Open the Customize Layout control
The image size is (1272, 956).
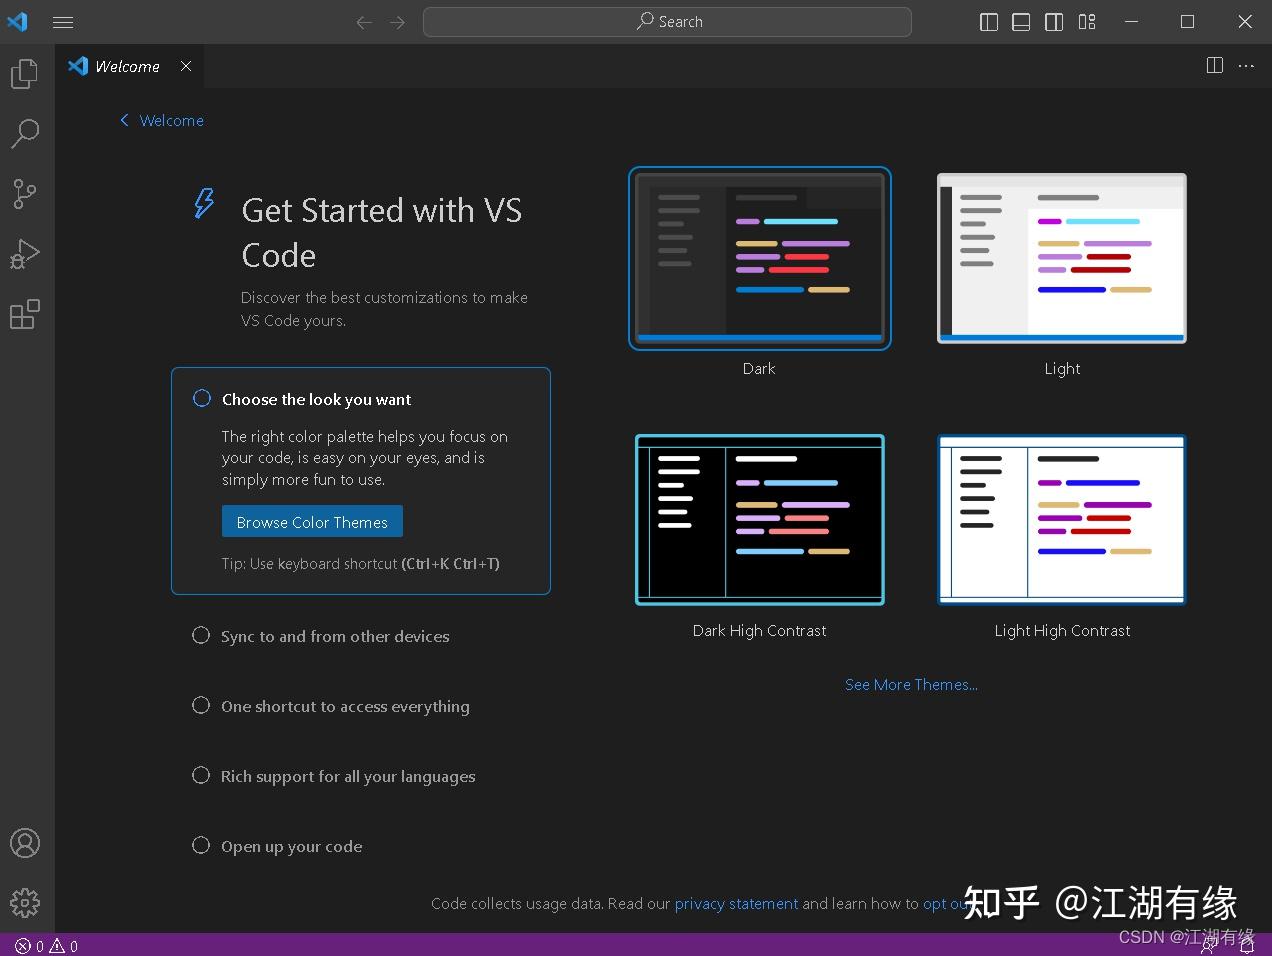pos(1087,21)
